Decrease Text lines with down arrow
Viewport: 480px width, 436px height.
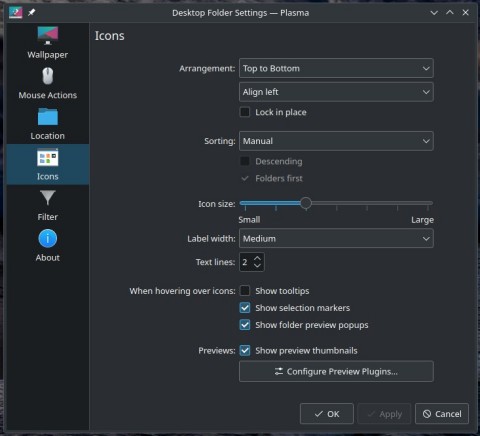tap(257, 266)
